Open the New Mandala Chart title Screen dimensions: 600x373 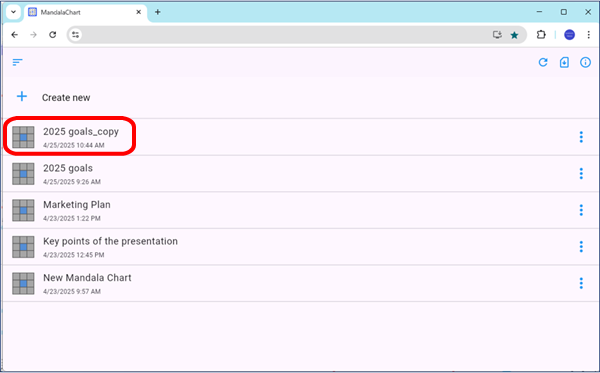(x=87, y=278)
